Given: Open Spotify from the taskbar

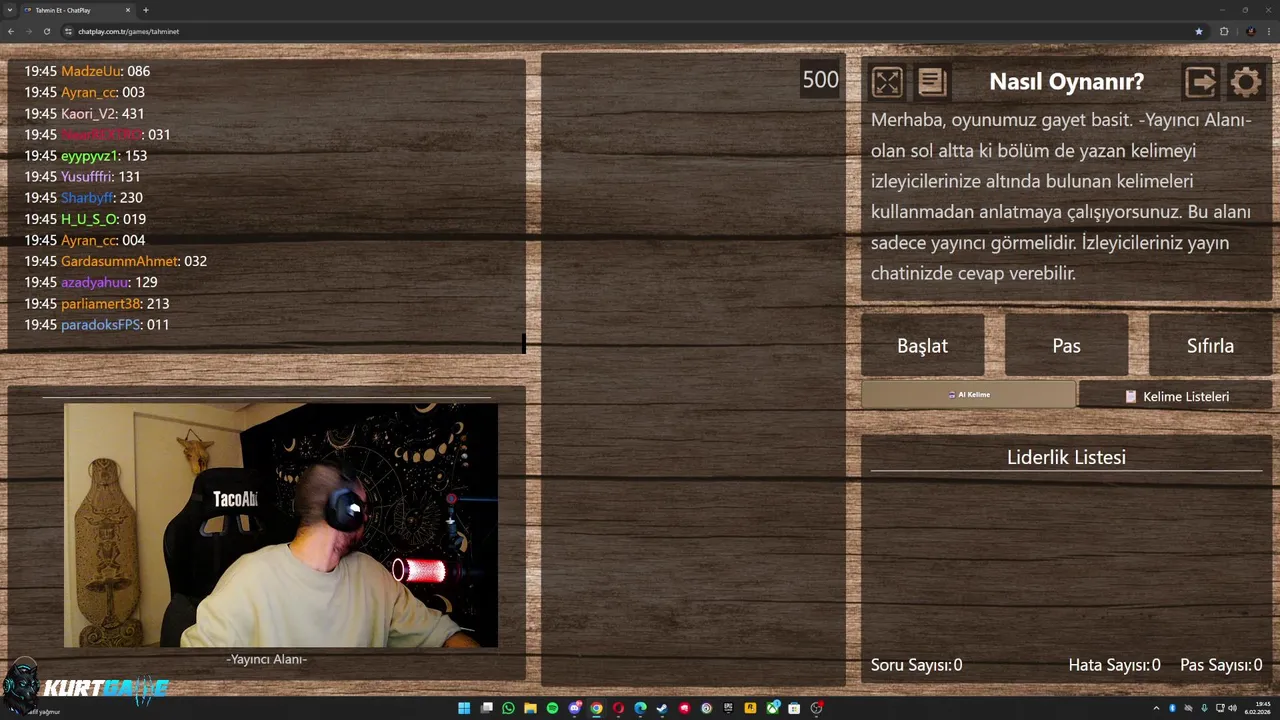Looking at the screenshot, I should (552, 708).
